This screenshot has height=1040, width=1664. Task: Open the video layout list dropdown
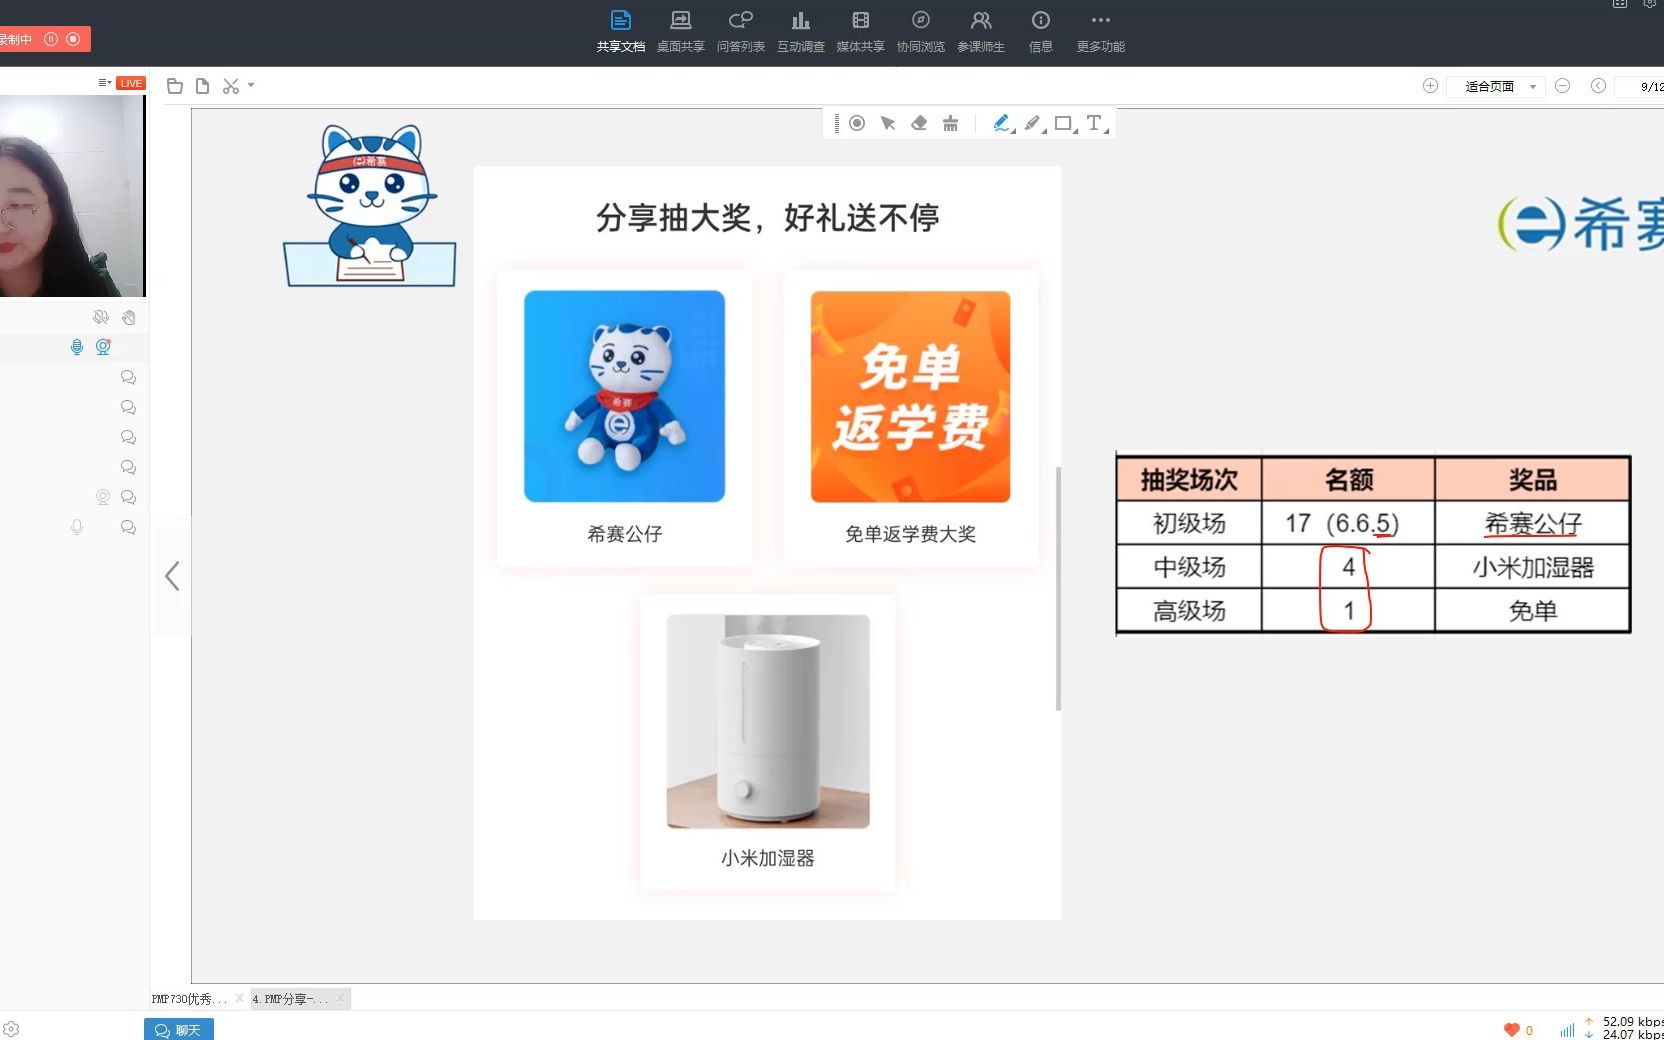(104, 83)
